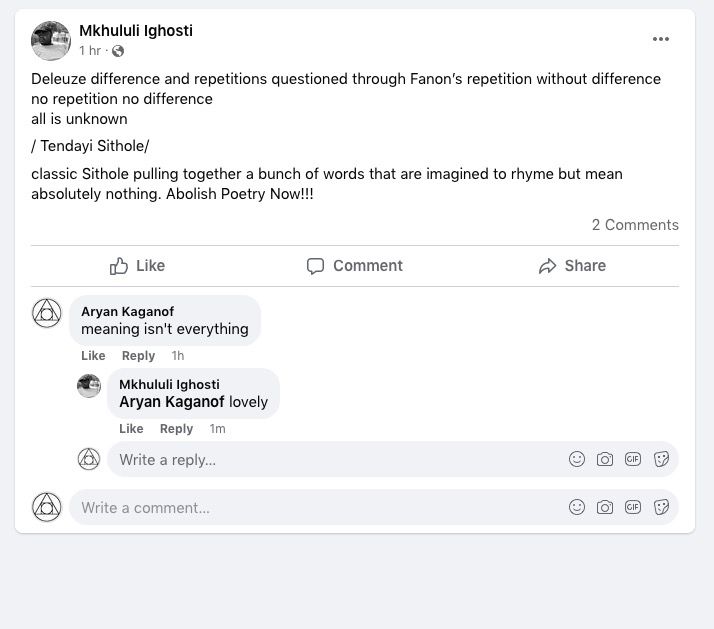The height and width of the screenshot is (629, 714).
Task: Add a sticker to the reply
Action: tap(661, 460)
